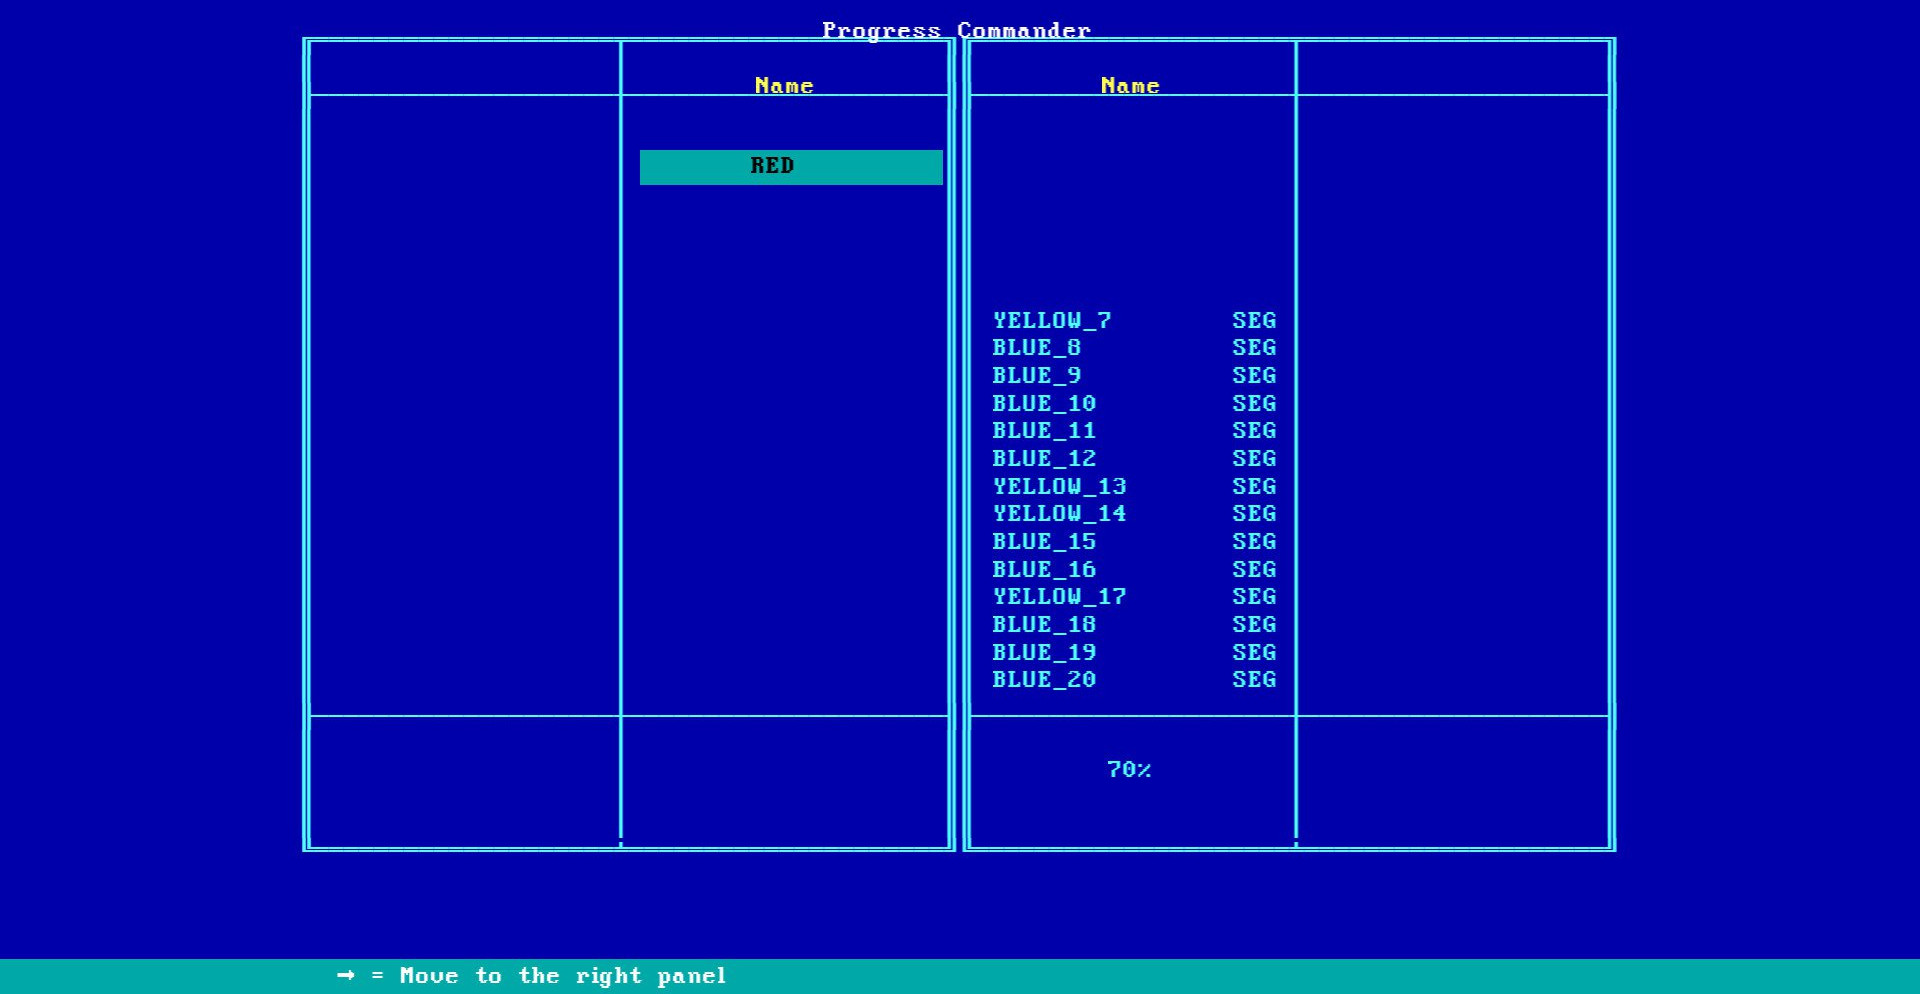
Task: Click the YELLOW_7 segment file
Action: [1052, 321]
